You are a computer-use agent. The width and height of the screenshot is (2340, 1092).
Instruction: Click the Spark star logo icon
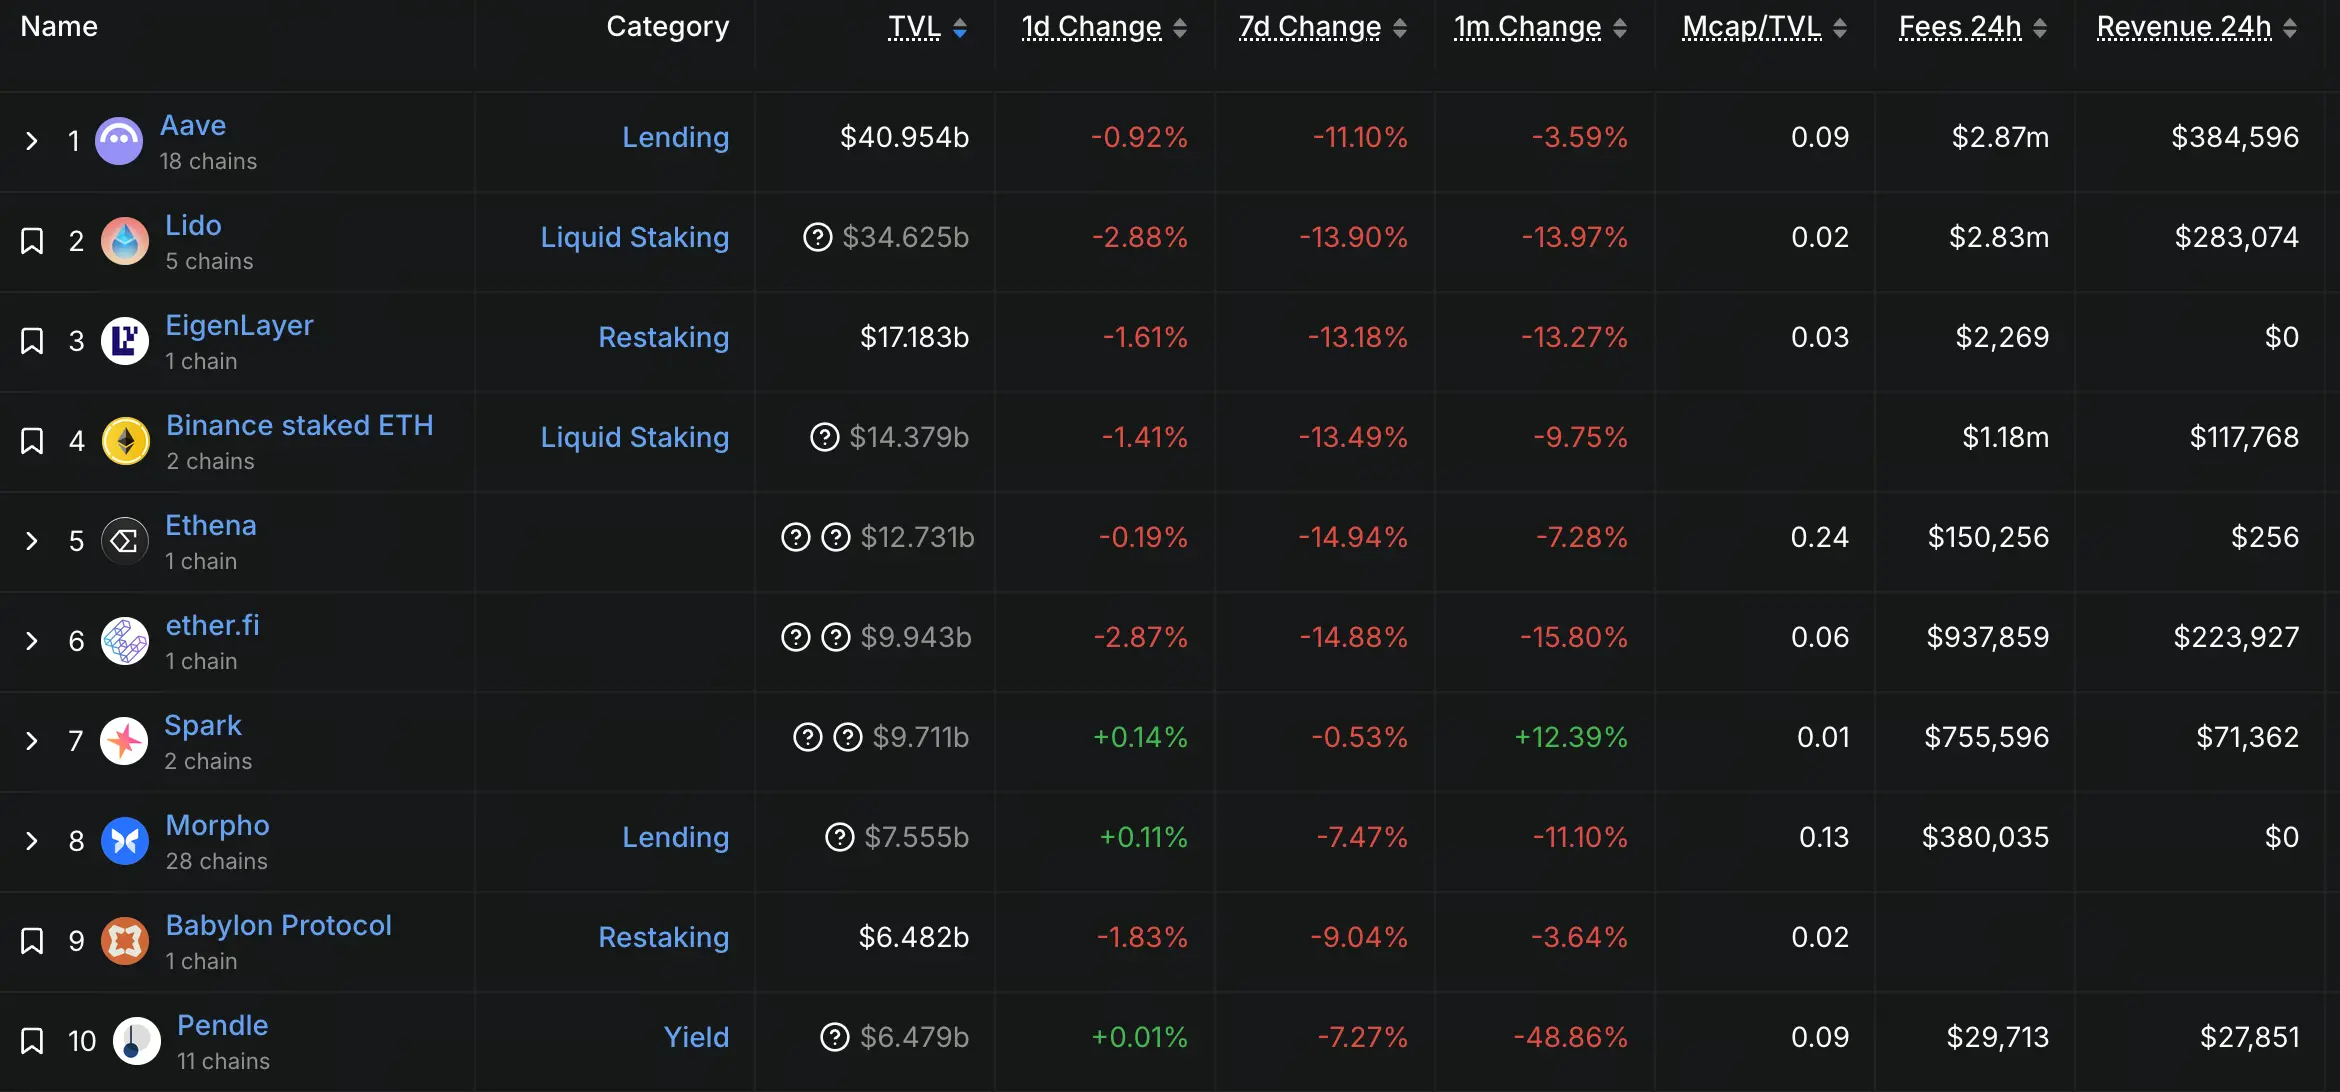[x=125, y=741]
